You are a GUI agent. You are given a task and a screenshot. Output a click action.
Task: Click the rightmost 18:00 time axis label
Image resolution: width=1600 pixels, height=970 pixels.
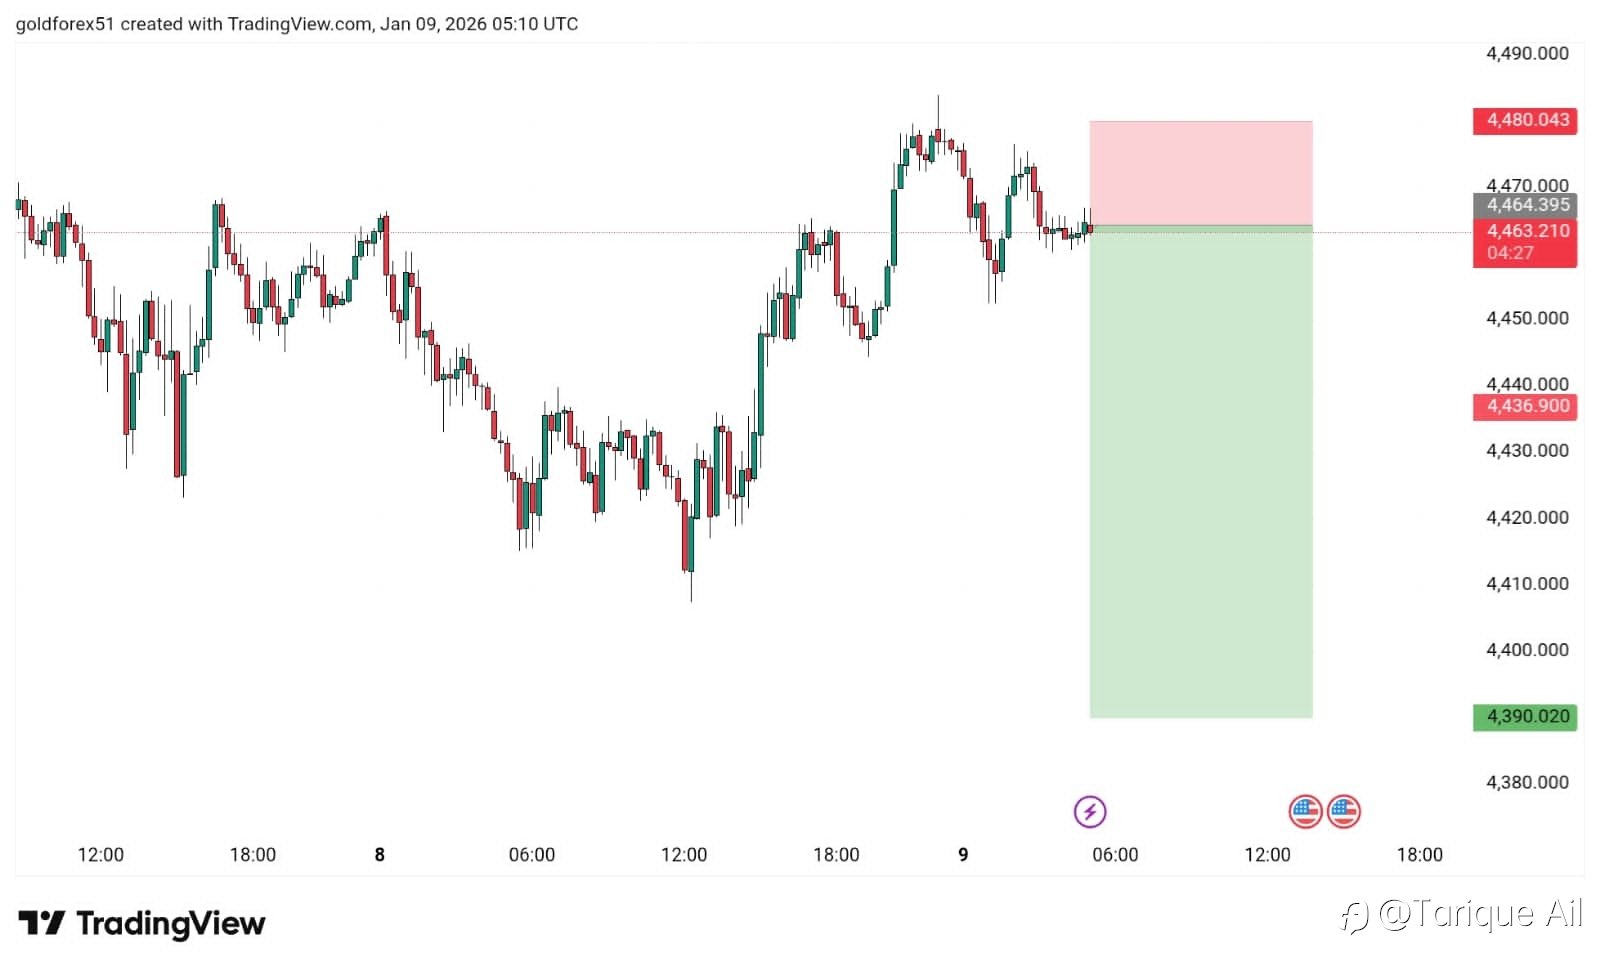pyautogui.click(x=1419, y=854)
